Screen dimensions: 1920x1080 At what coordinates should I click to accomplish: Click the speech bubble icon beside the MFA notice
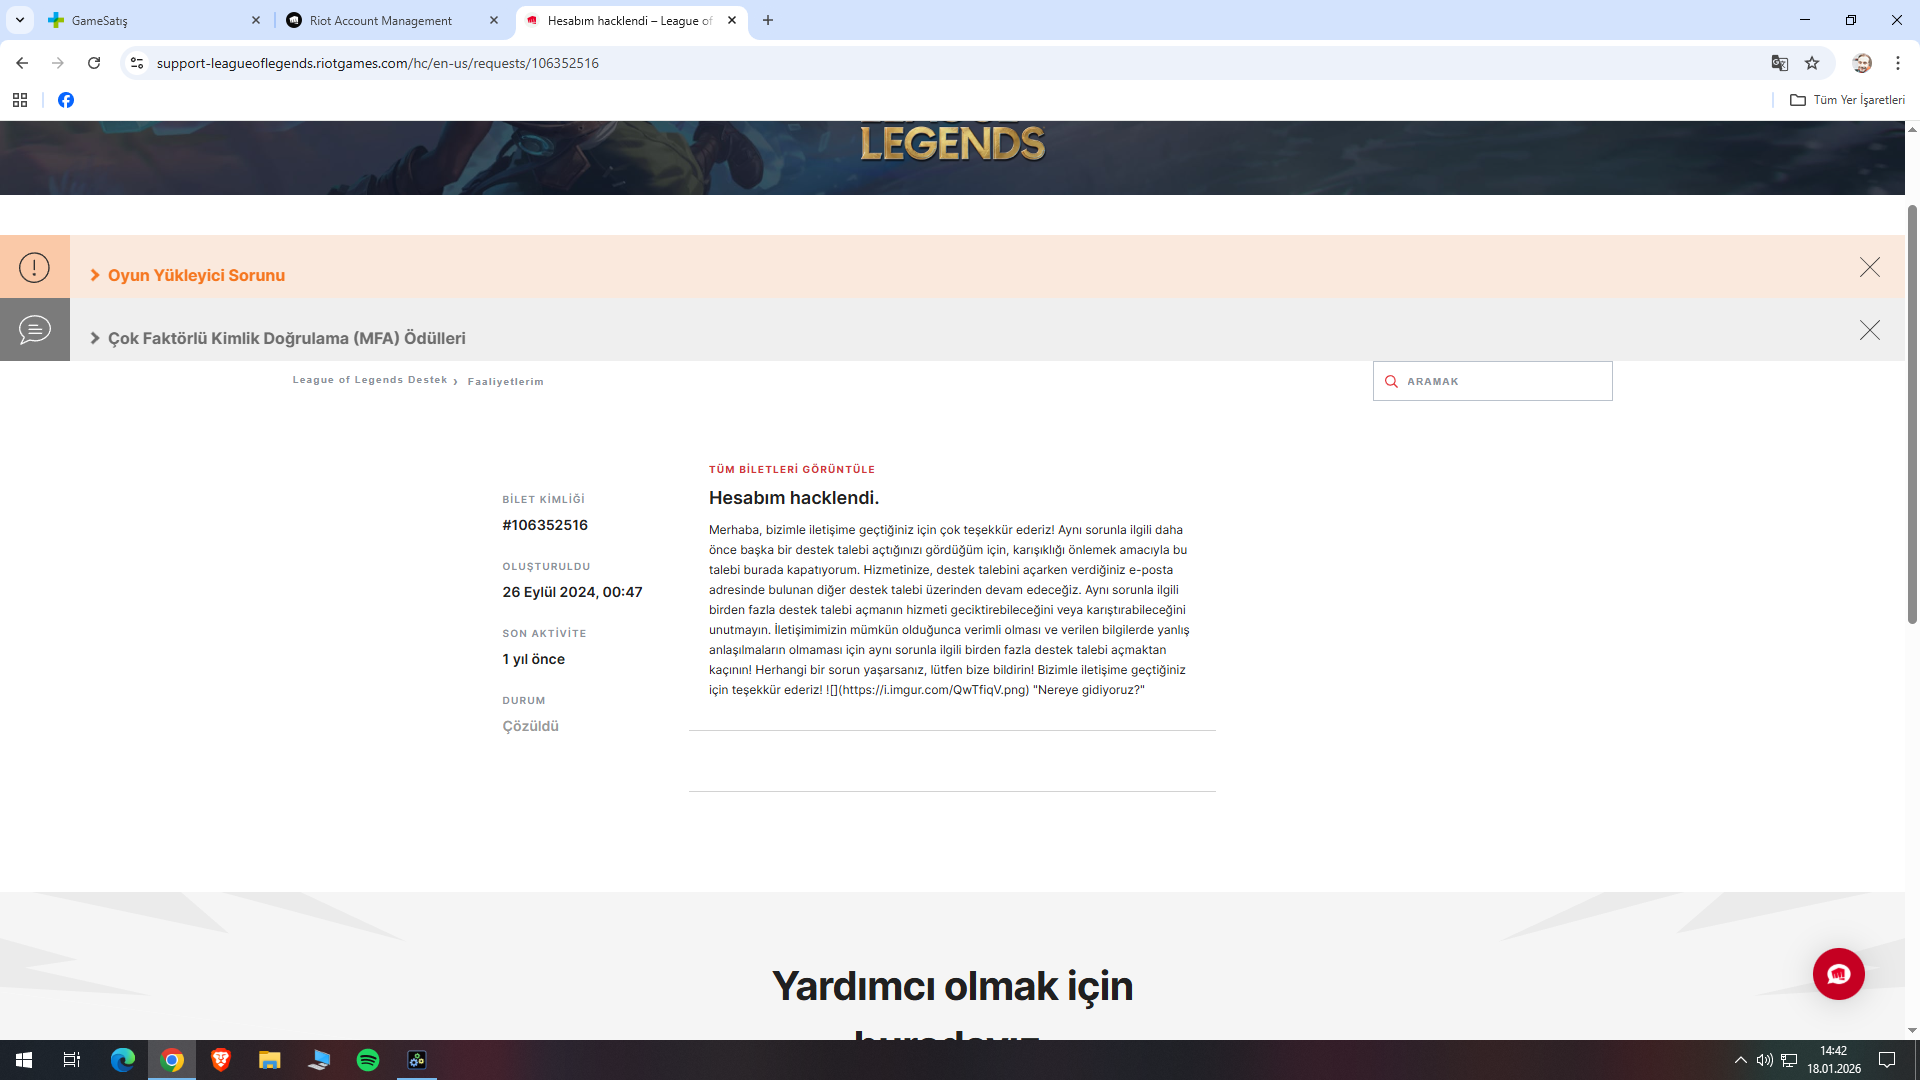pyautogui.click(x=34, y=330)
